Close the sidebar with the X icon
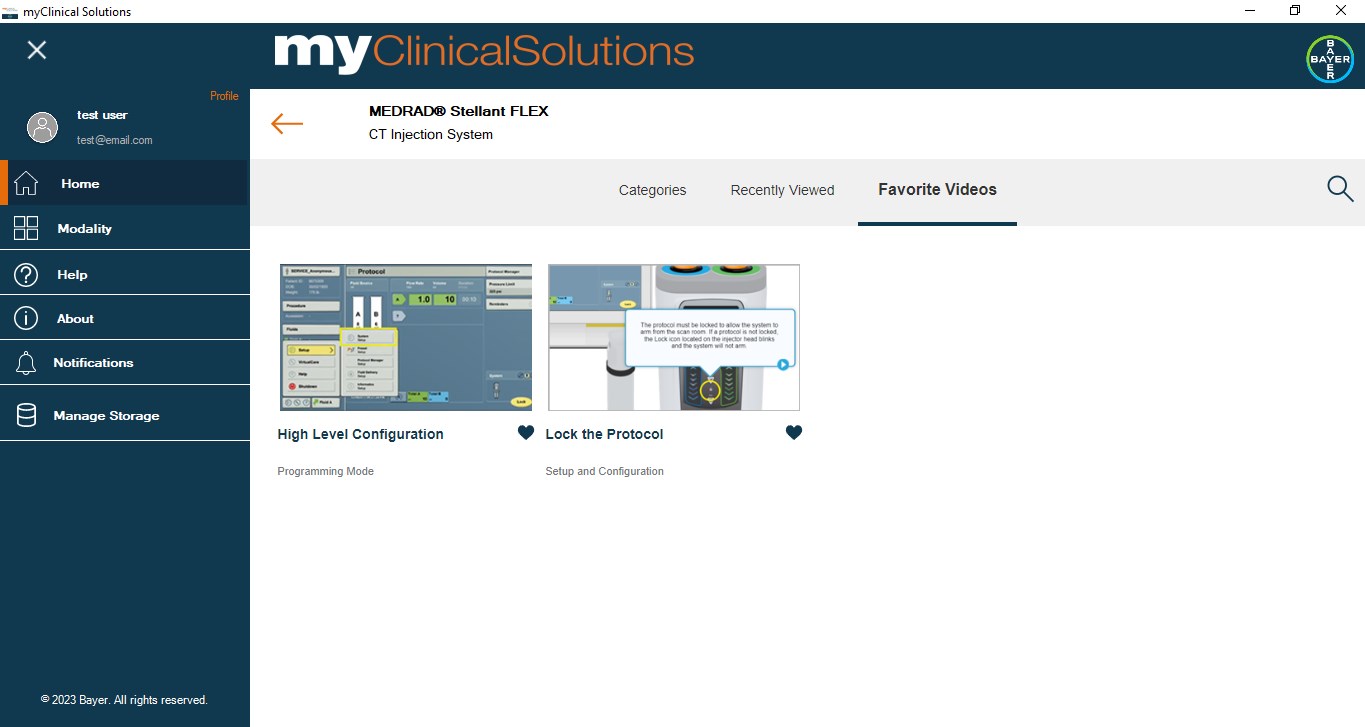Image resolution: width=1365 pixels, height=727 pixels. [x=37, y=50]
